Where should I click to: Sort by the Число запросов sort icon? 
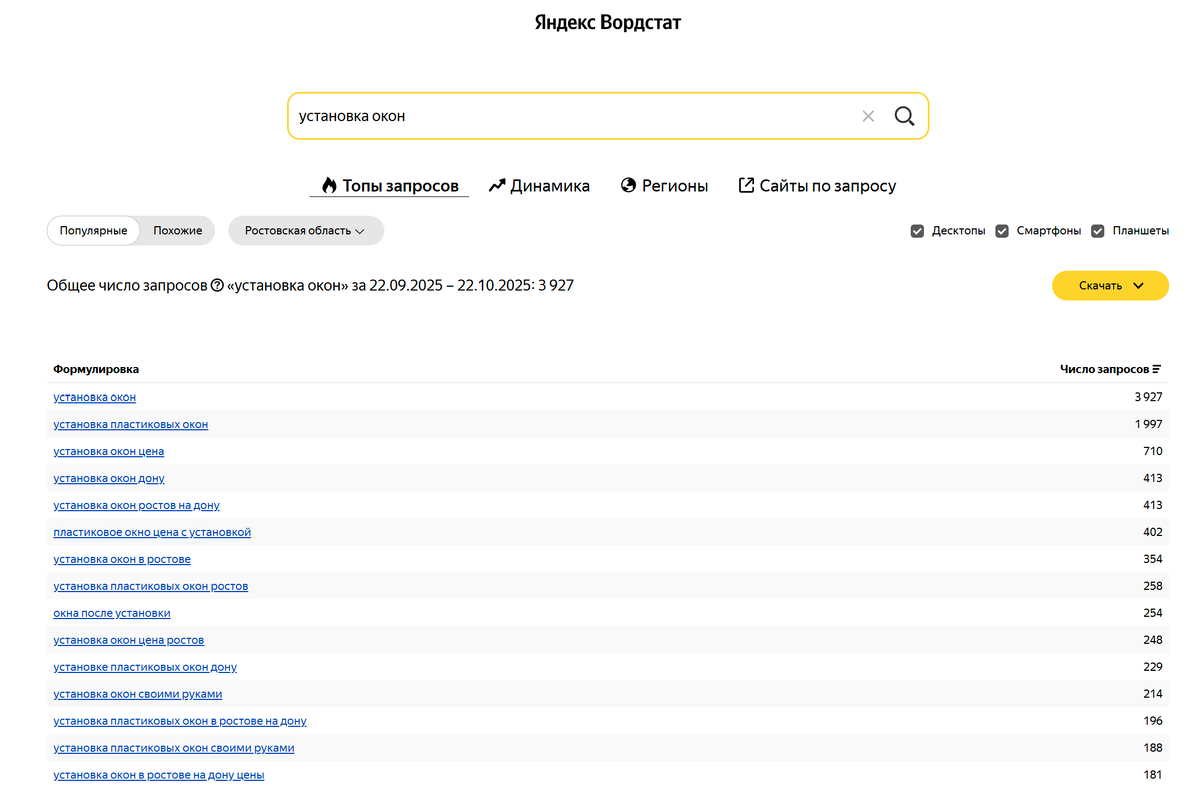point(1157,369)
